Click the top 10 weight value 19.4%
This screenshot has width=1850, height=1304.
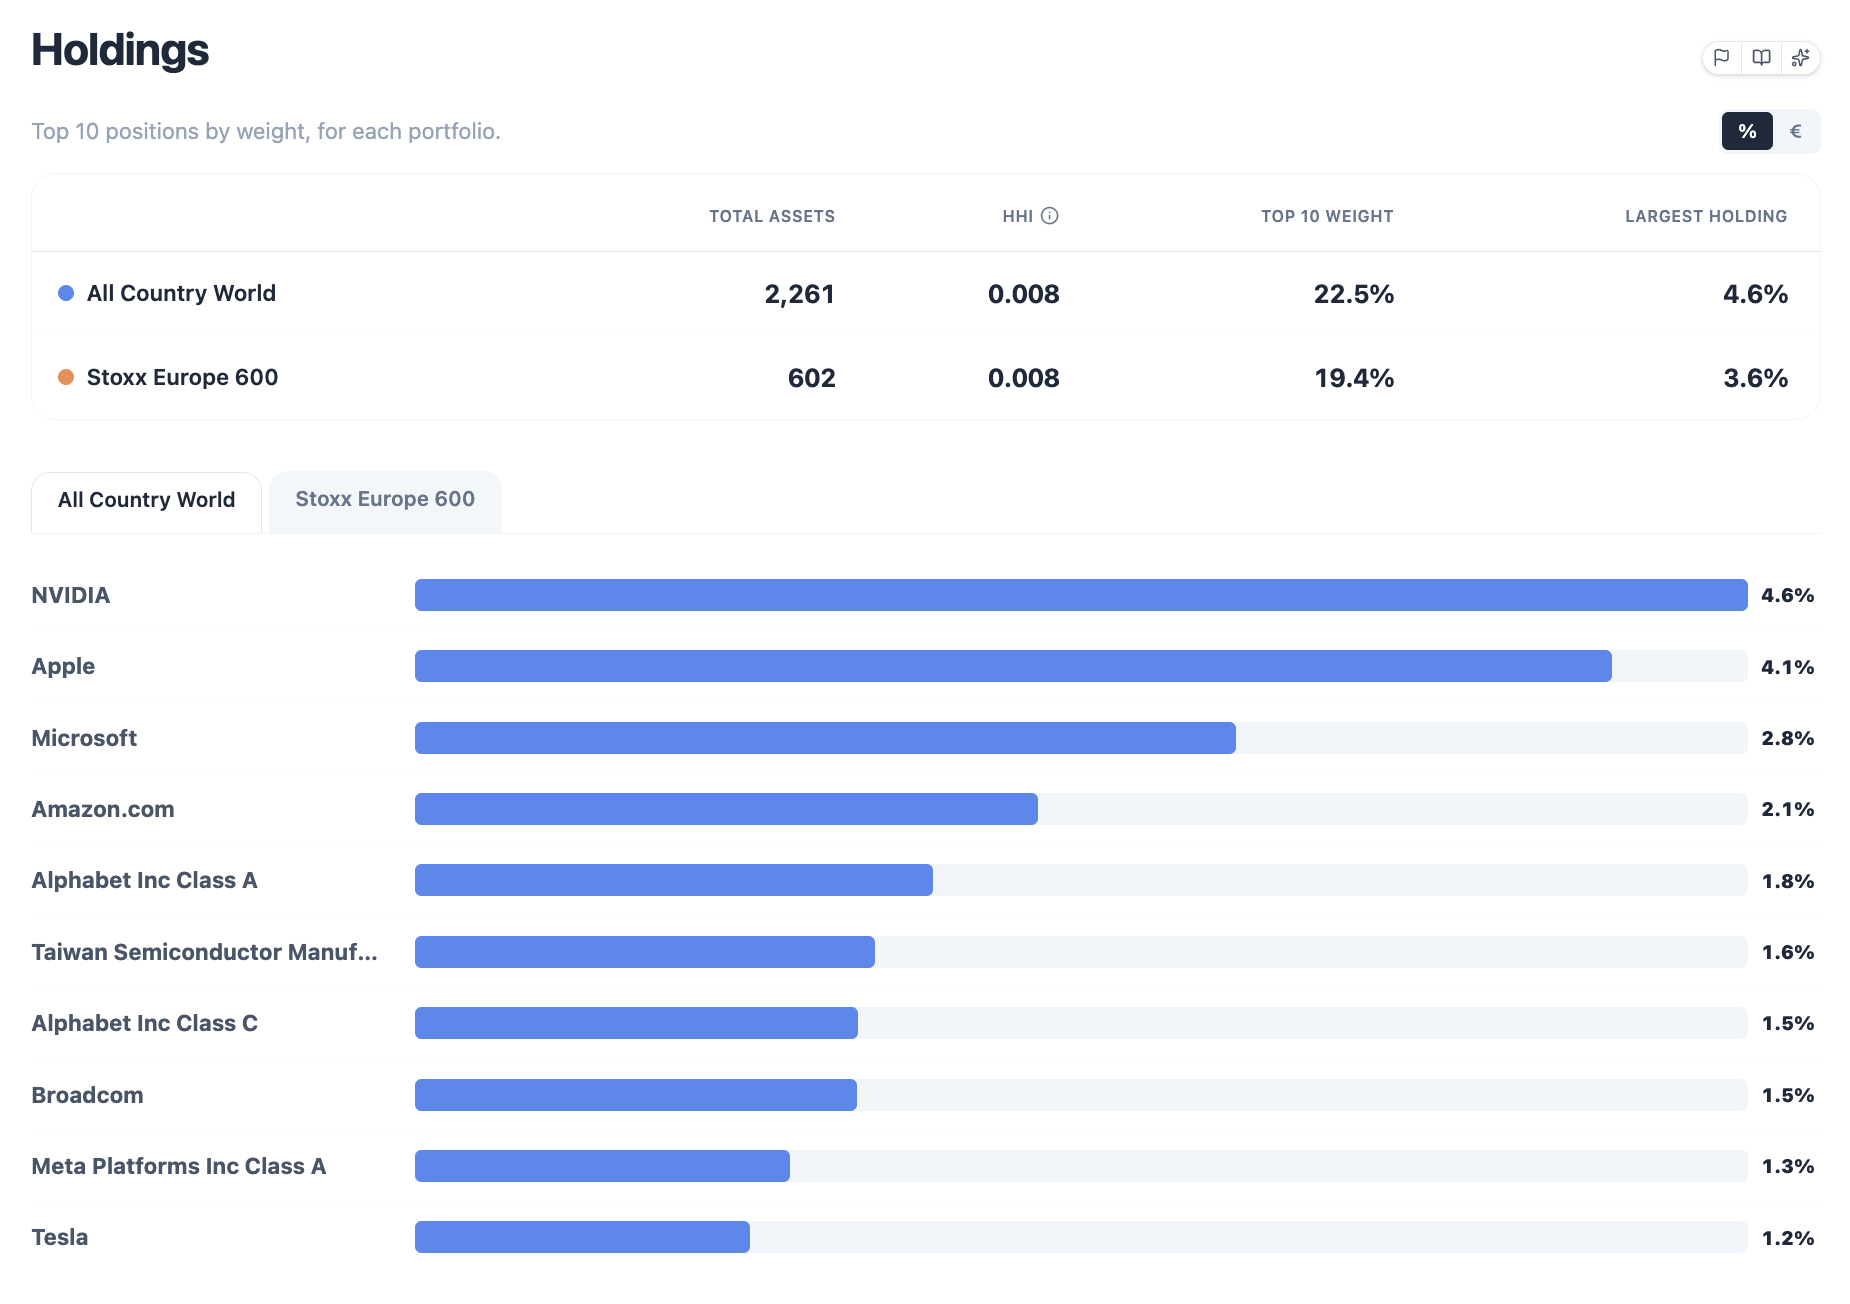point(1354,378)
